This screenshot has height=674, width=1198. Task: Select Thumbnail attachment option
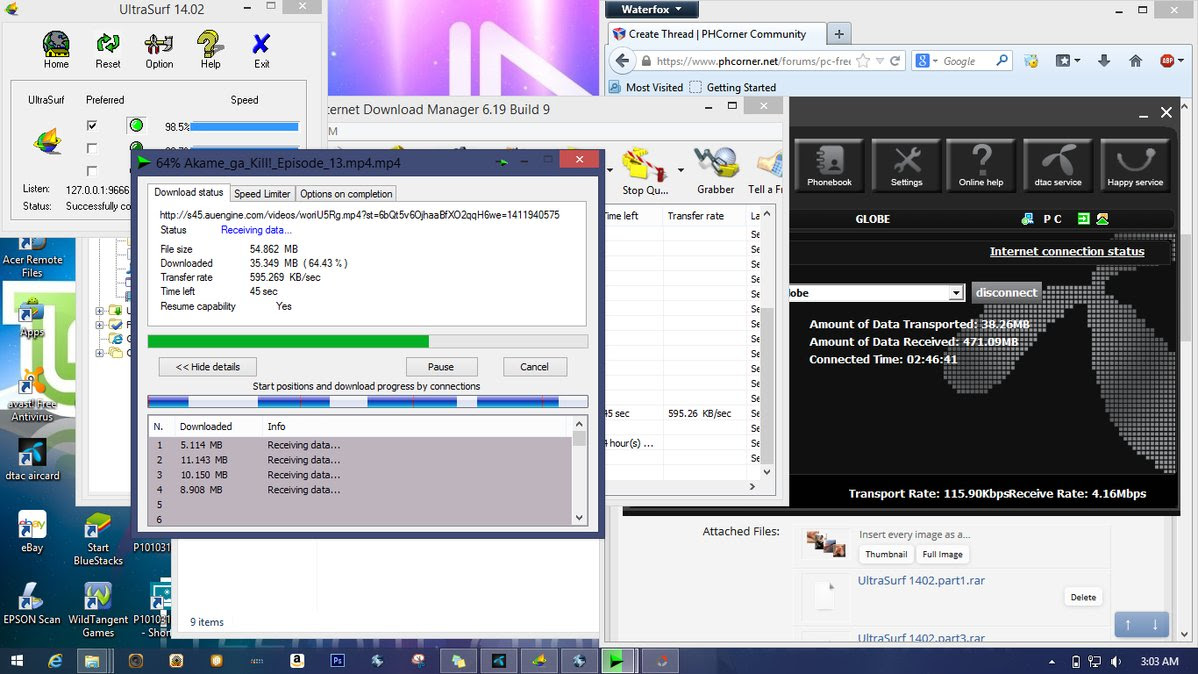click(886, 554)
